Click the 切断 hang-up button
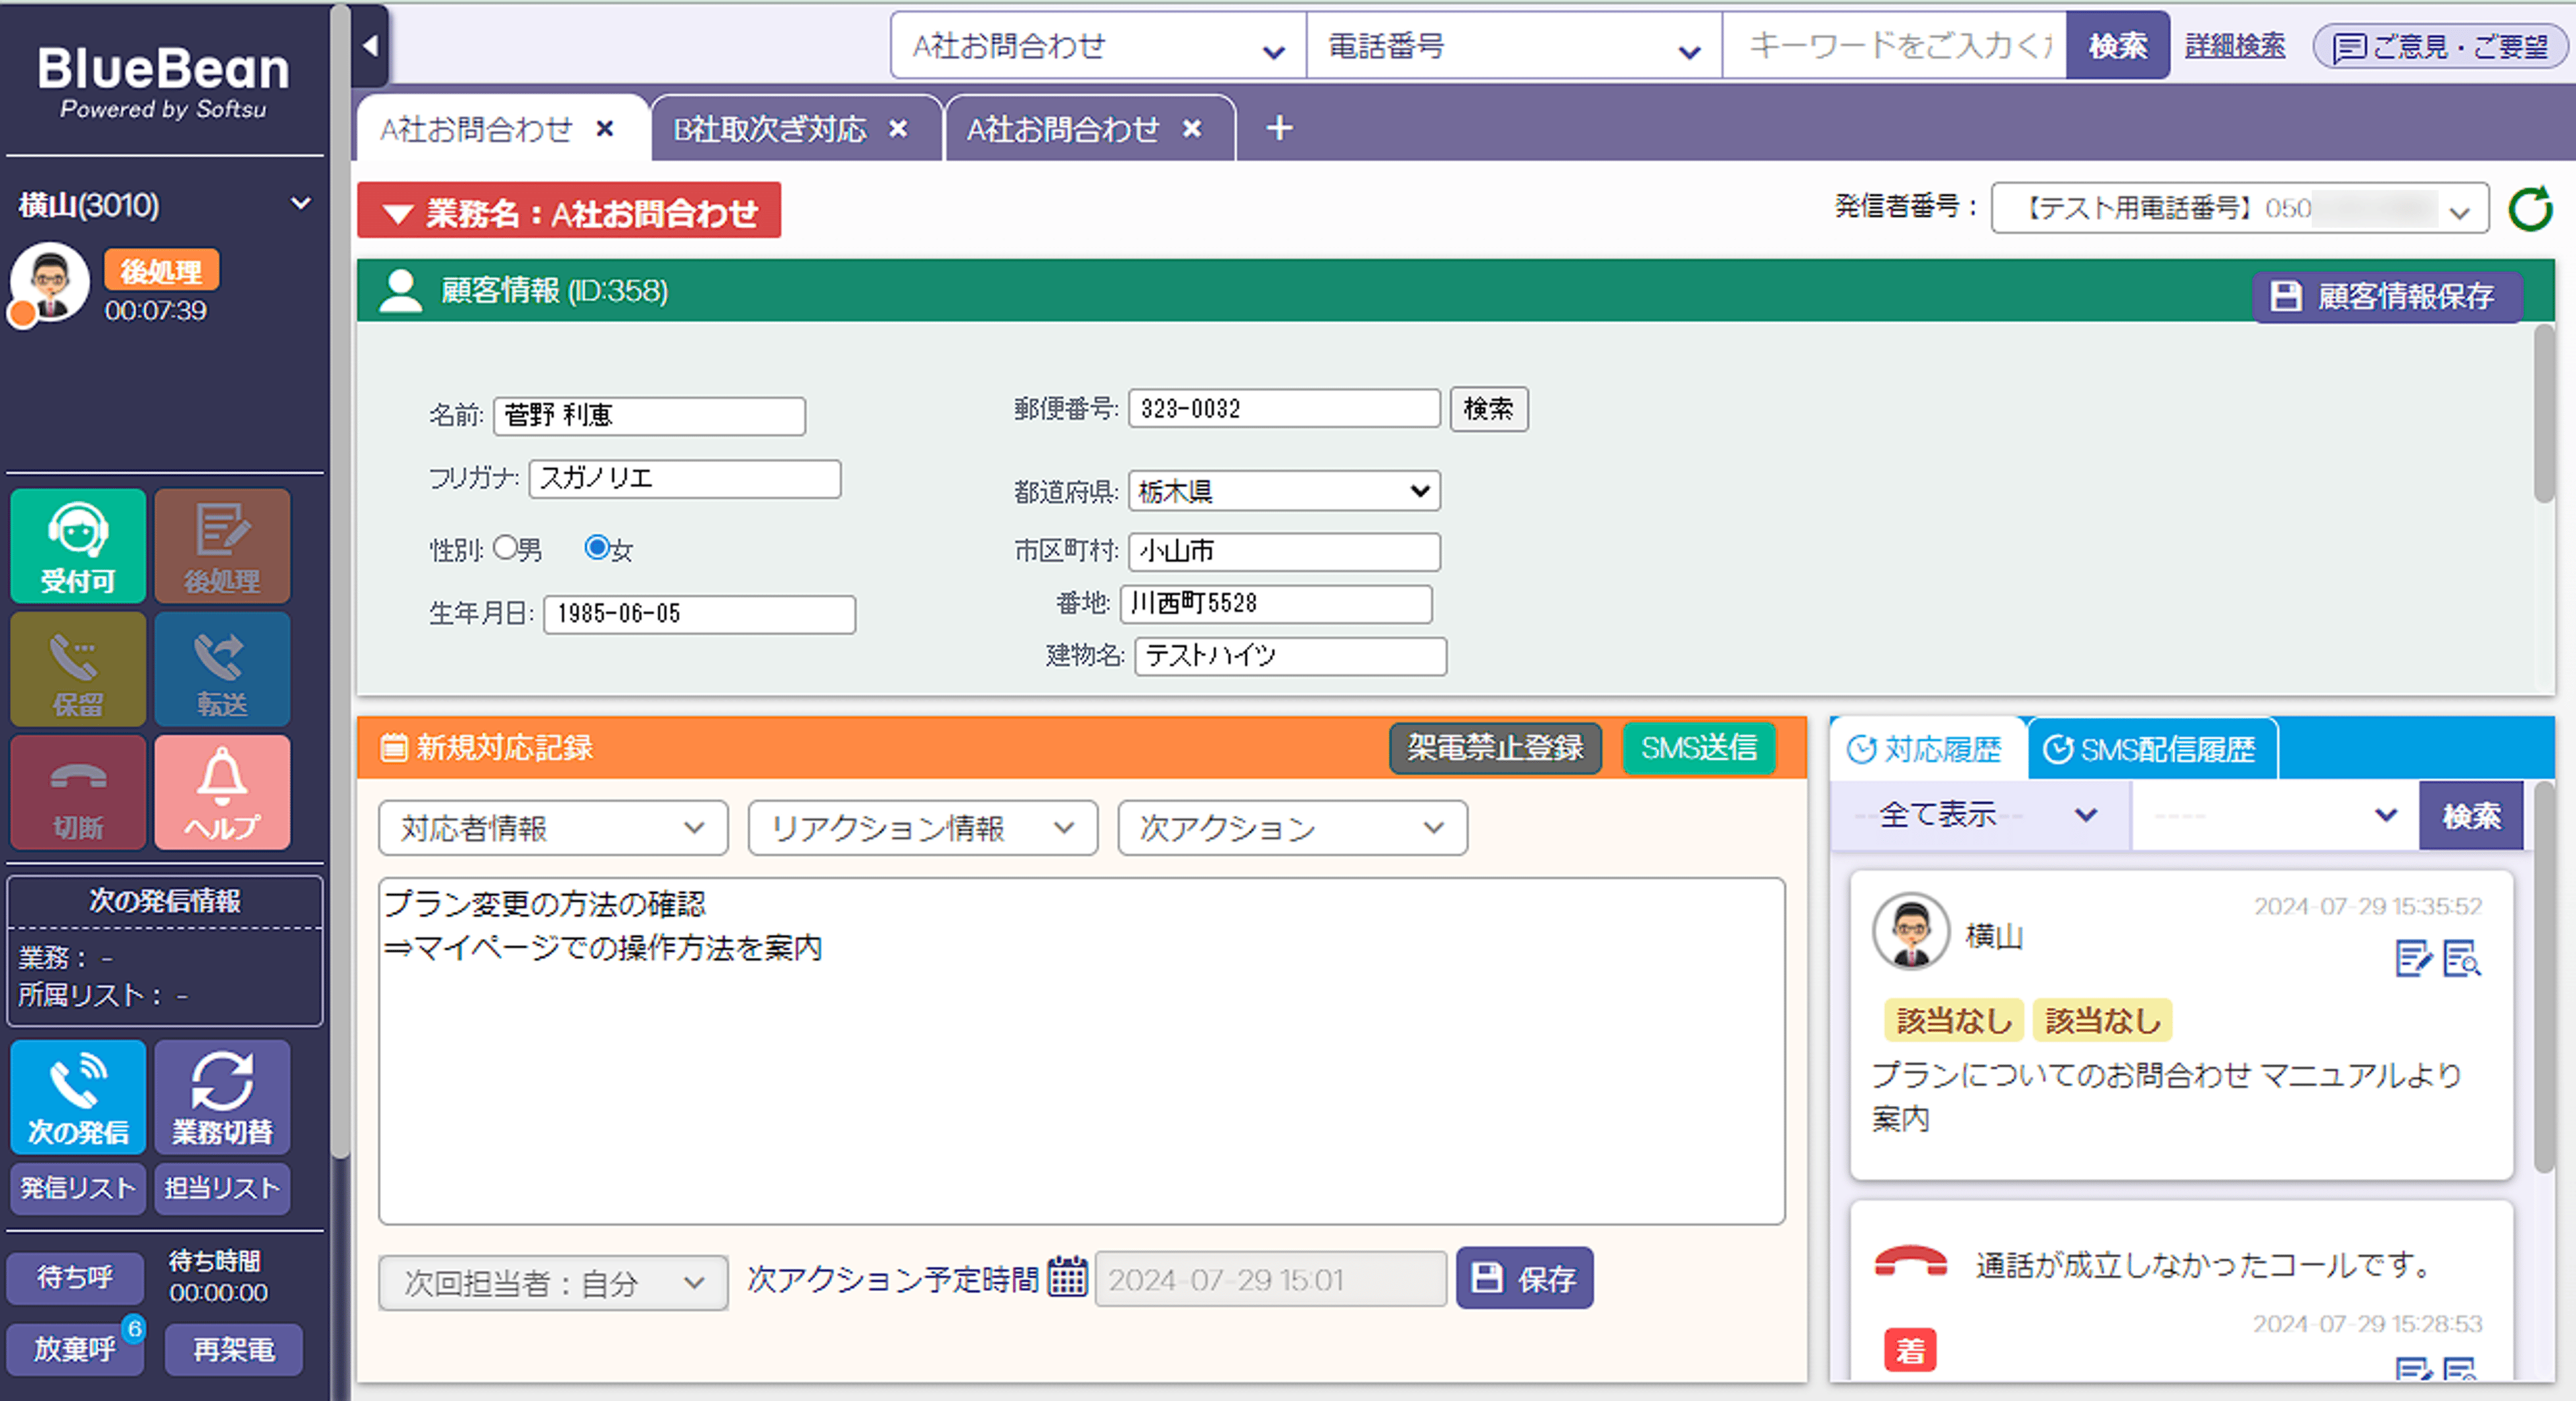 point(78,793)
